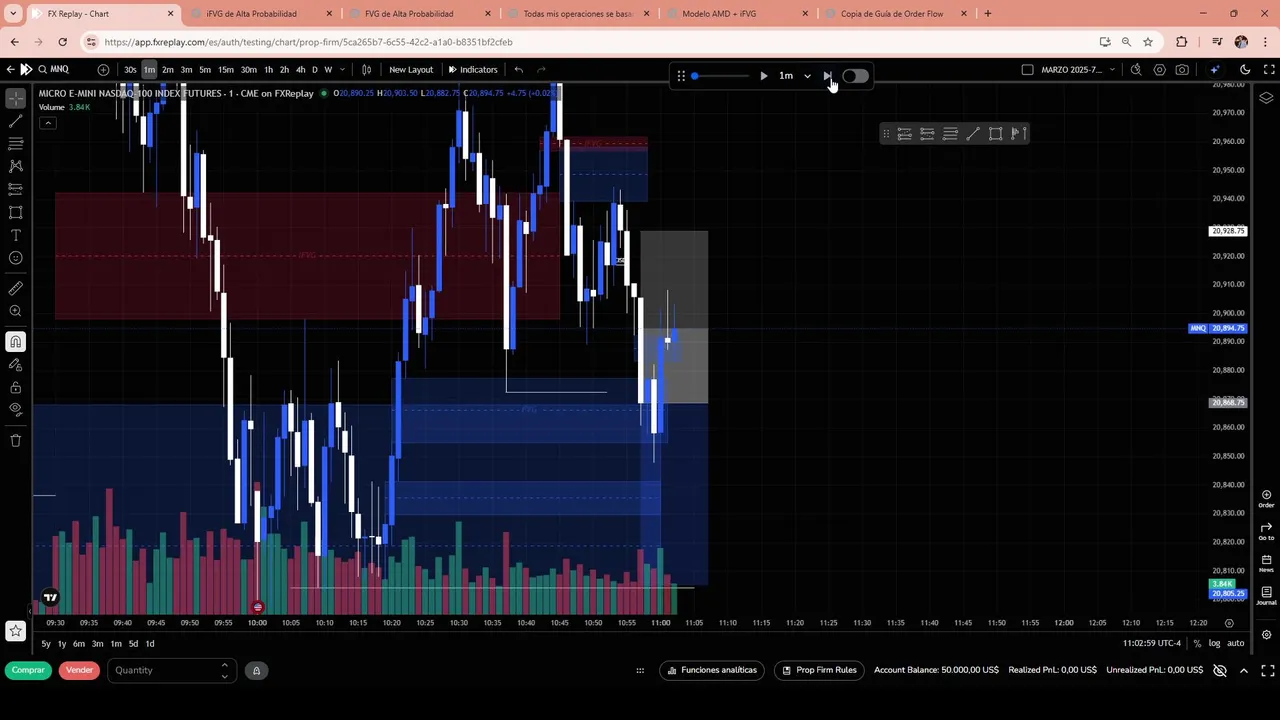Image resolution: width=1280 pixels, height=720 pixels.
Task: Activate the zoom-in magnifier tool
Action: click(16, 311)
